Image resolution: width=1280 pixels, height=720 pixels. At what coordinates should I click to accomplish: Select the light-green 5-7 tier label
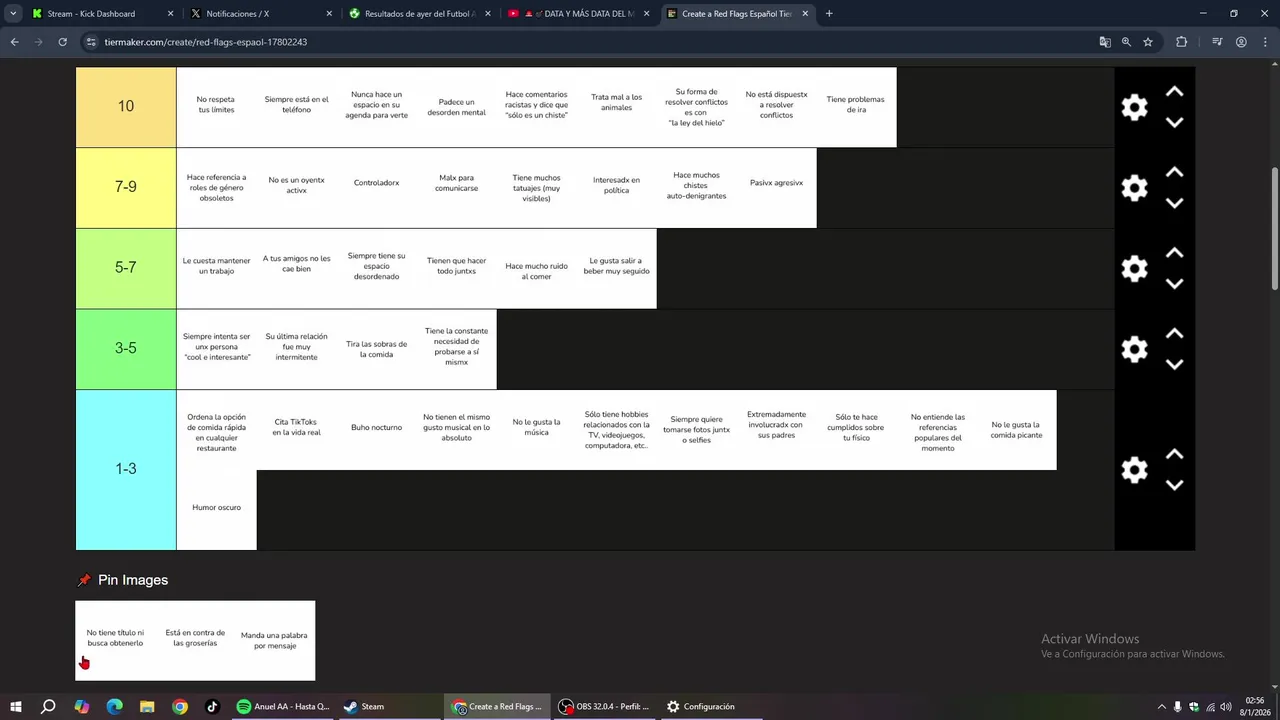coord(126,268)
